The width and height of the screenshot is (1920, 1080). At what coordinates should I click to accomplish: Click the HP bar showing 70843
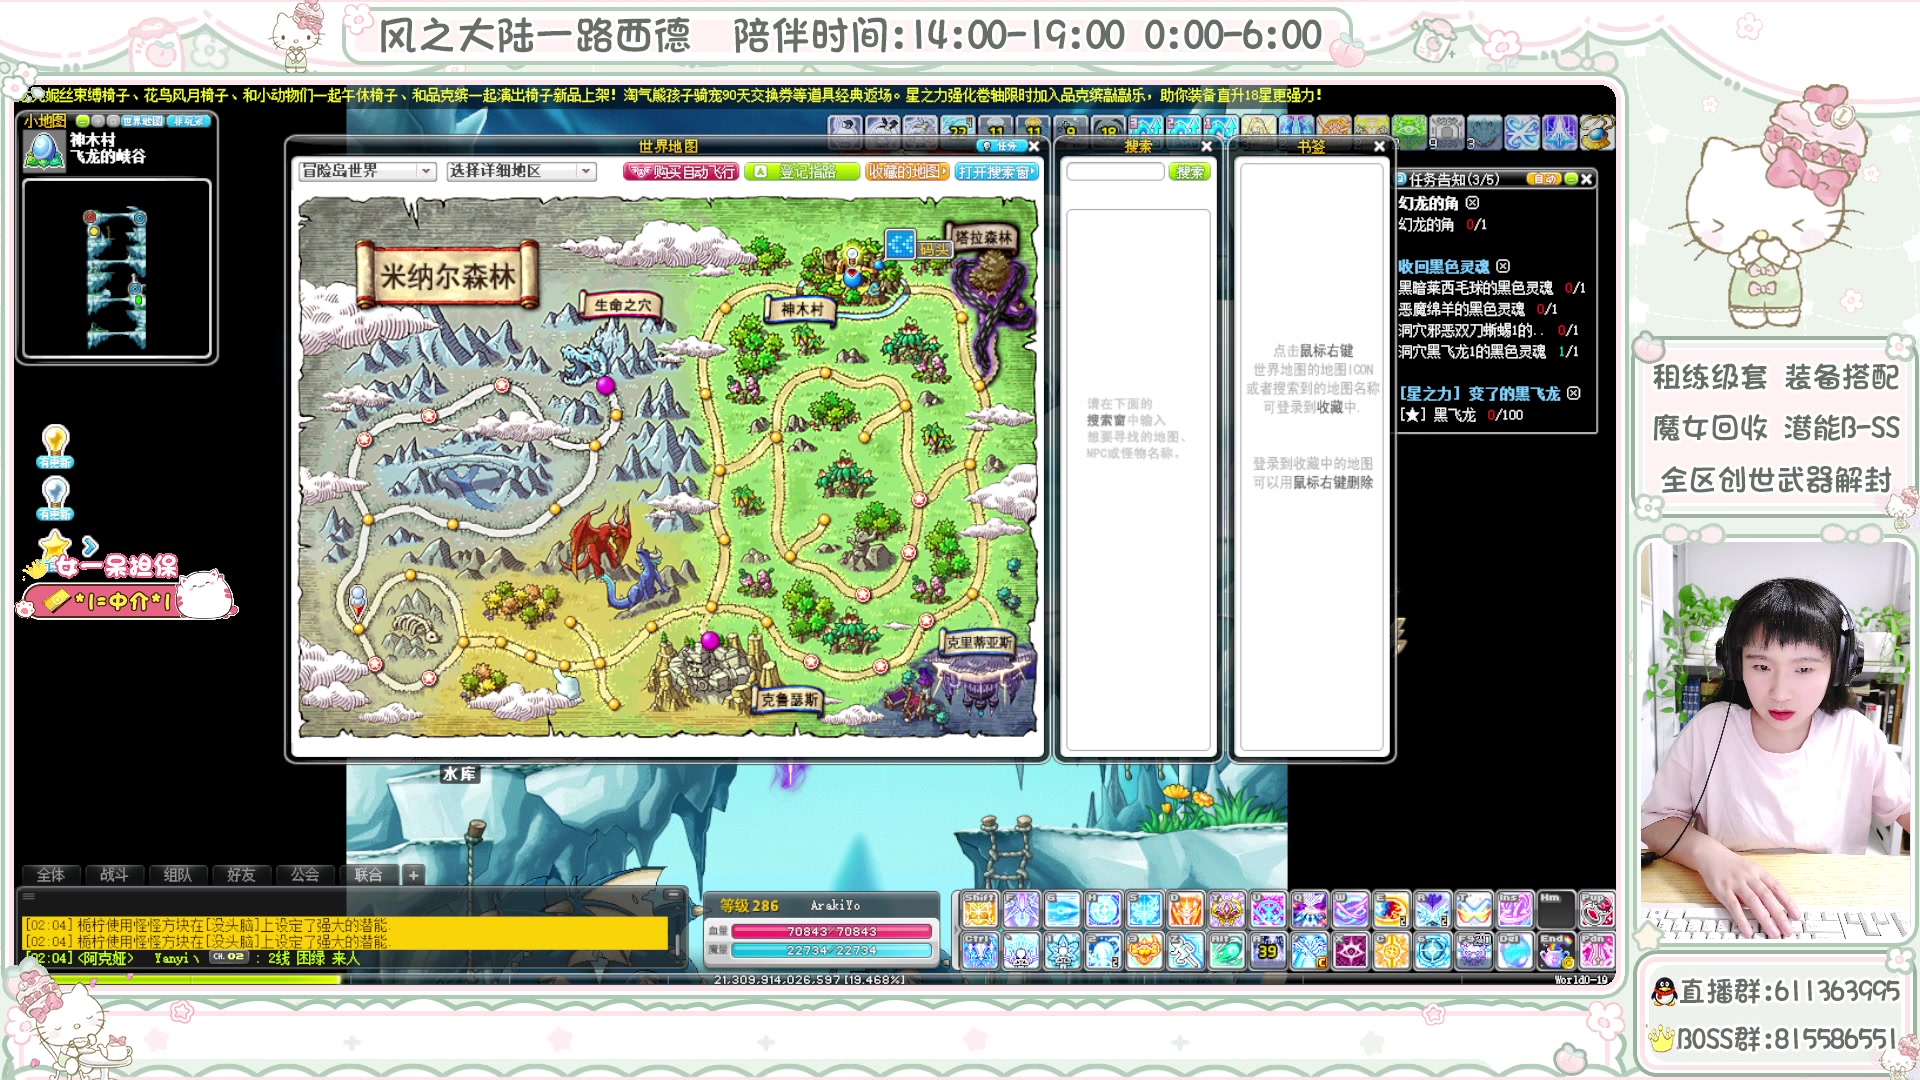tap(831, 931)
